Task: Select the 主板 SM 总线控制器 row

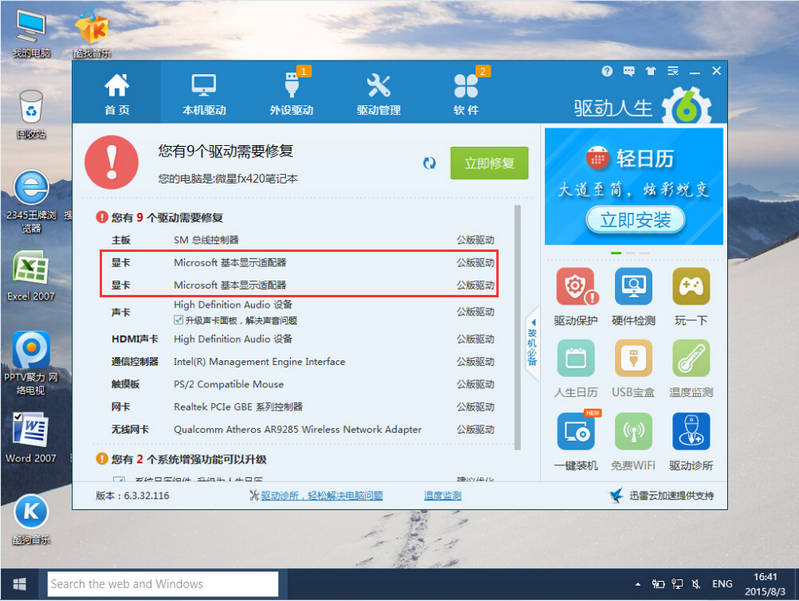Action: (x=303, y=240)
